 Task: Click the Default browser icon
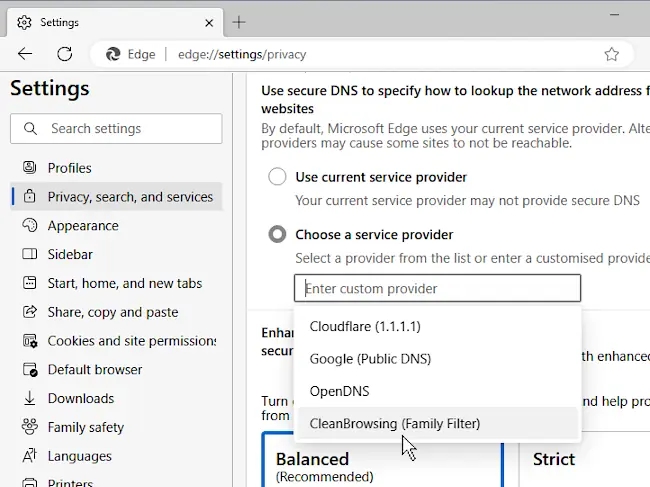pos(30,369)
